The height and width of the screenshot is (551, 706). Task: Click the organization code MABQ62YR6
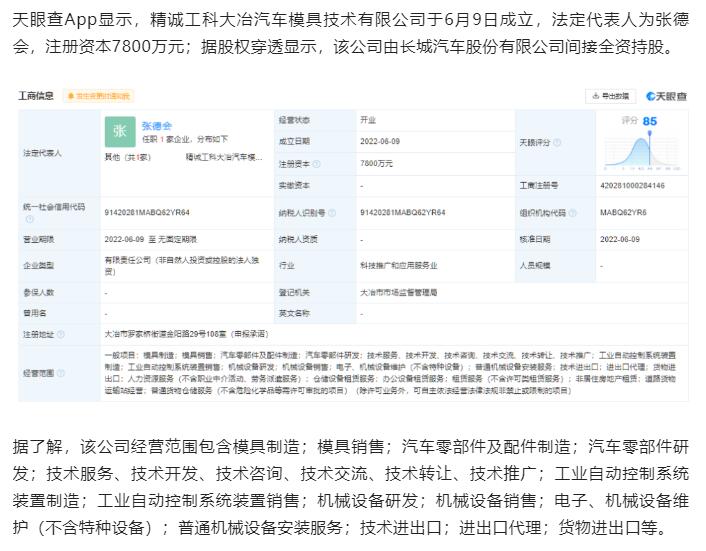[x=623, y=212]
